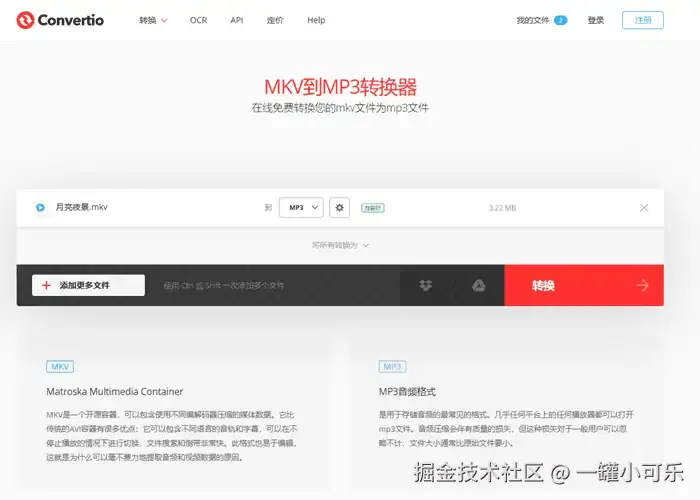Add files from Dropbox icon

(426, 285)
